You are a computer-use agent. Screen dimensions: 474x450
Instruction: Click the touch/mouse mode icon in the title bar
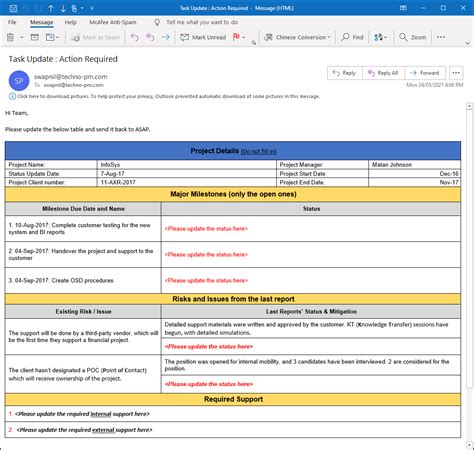(x=74, y=8)
